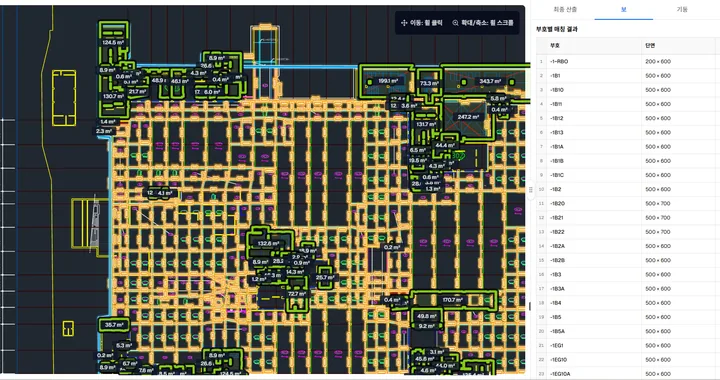Click the 500 × 700 value in -1B22 row

(x=658, y=232)
